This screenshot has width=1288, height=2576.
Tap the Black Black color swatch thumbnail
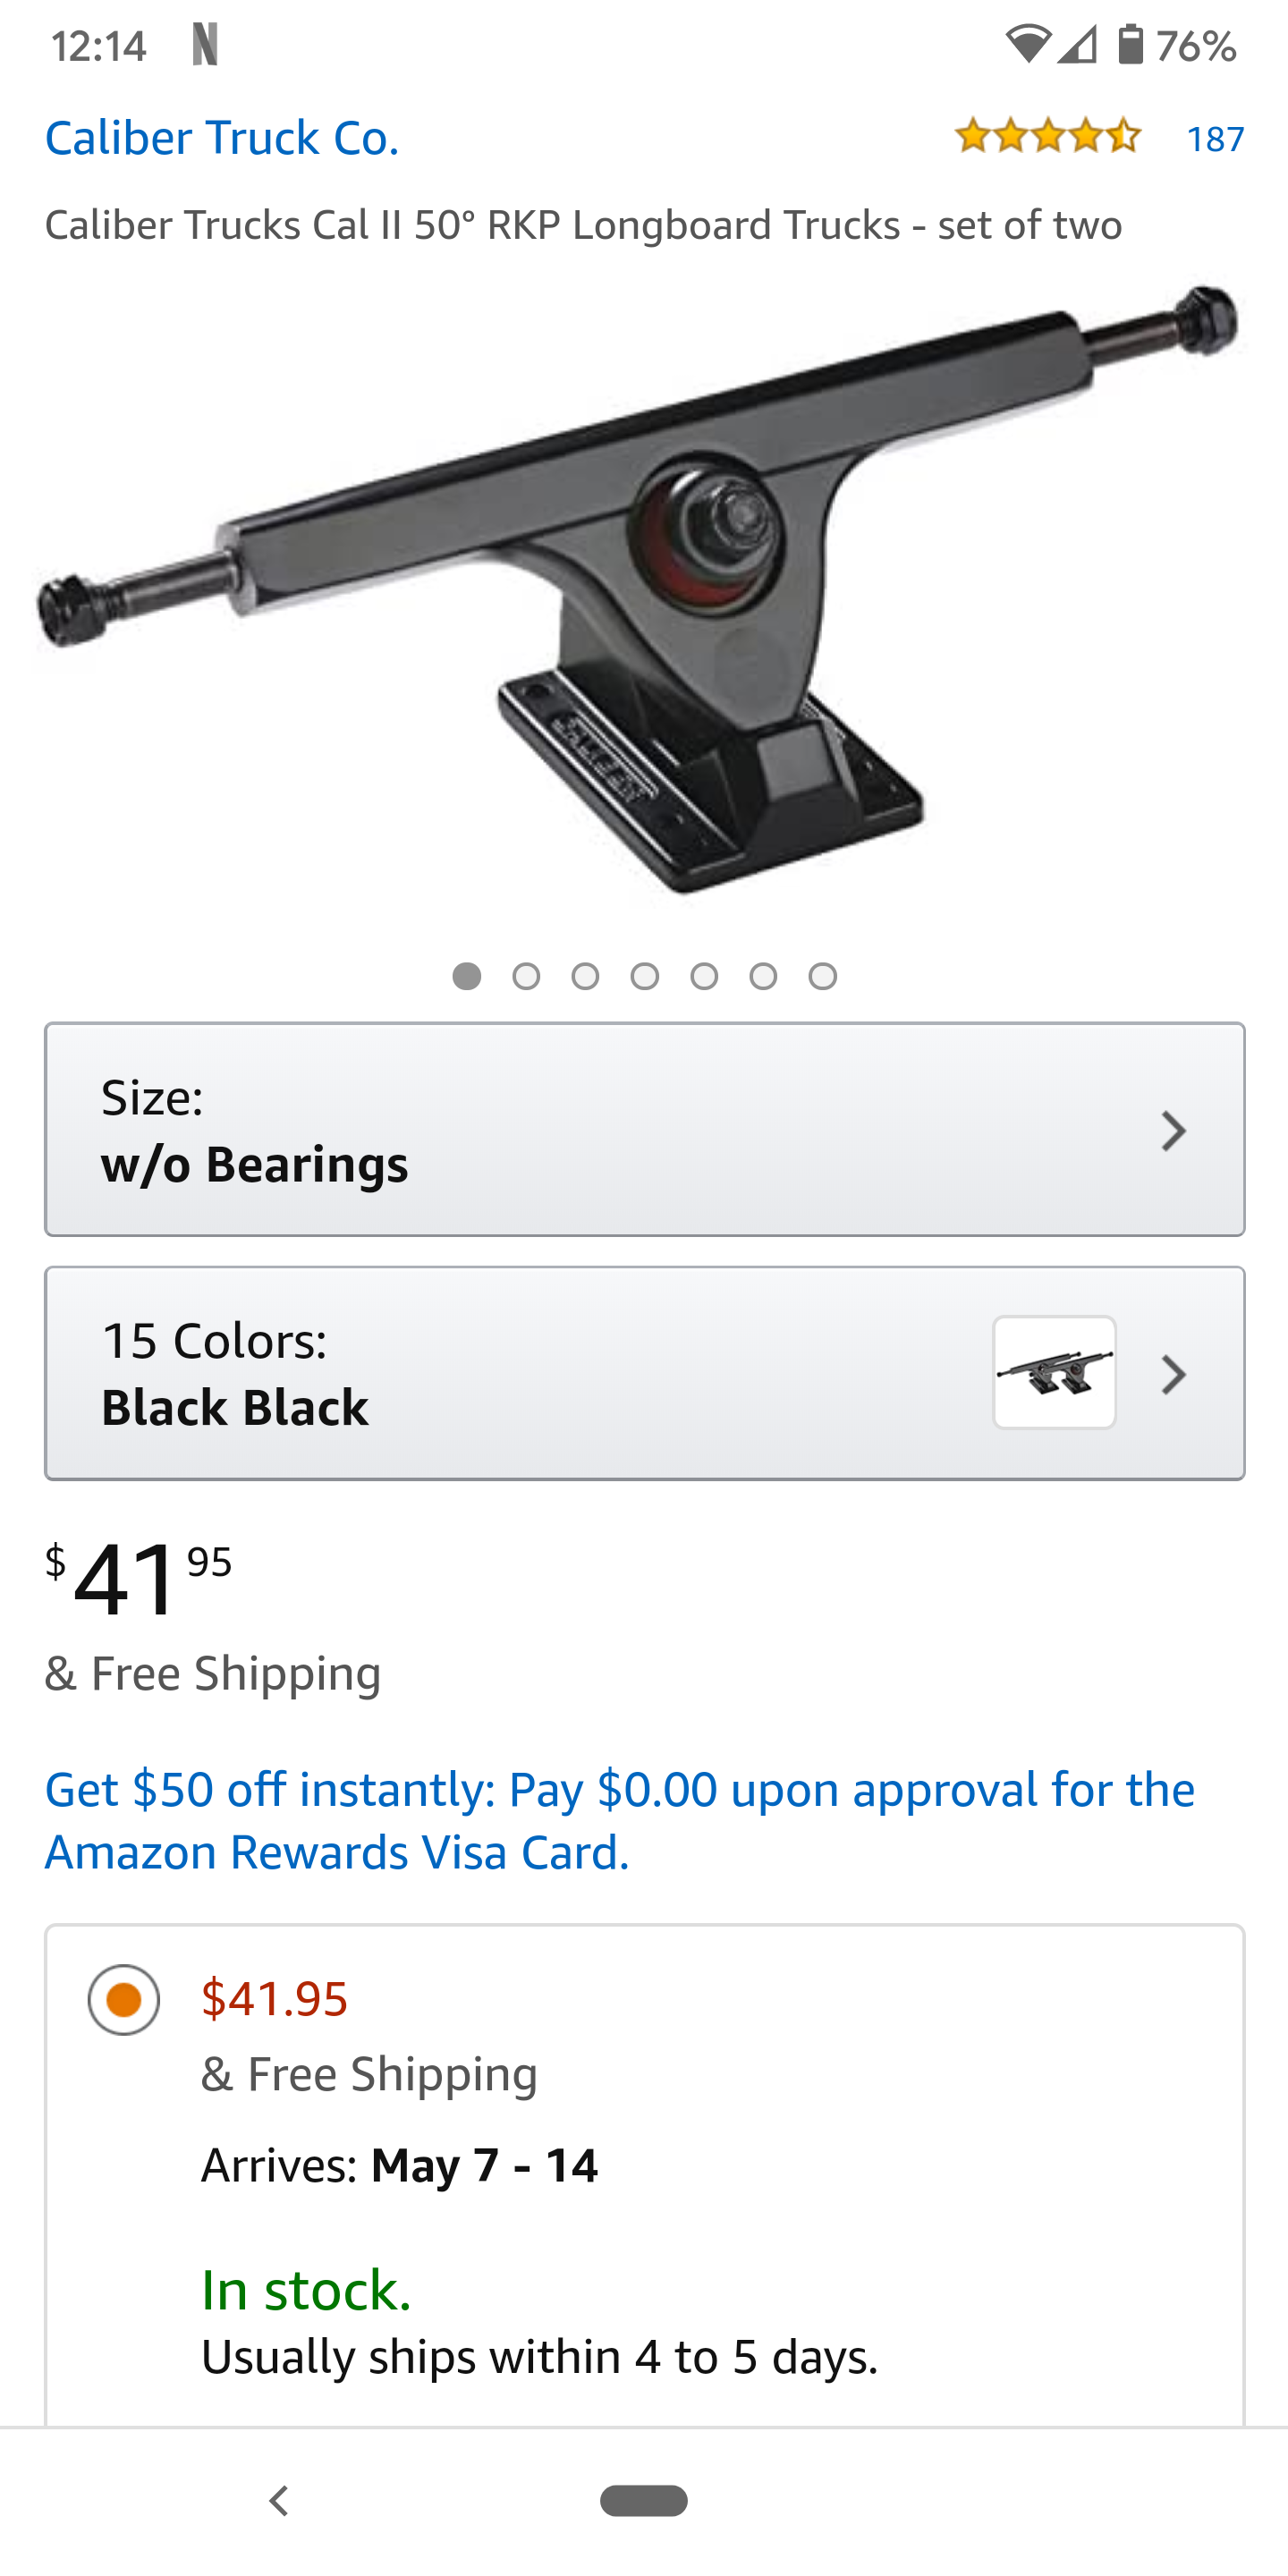pyautogui.click(x=1054, y=1372)
